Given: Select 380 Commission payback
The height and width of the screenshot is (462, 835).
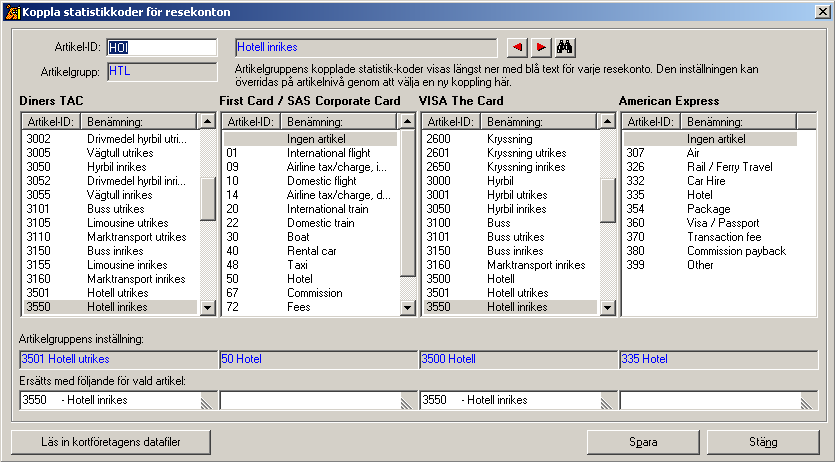Looking at the screenshot, I should click(x=710, y=251).
